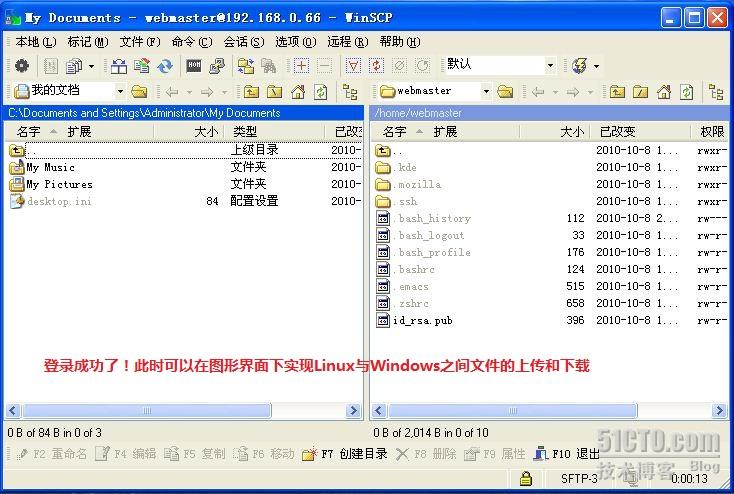Expand remote back history arrow dropdown
The image size is (734, 494).
(x=555, y=92)
